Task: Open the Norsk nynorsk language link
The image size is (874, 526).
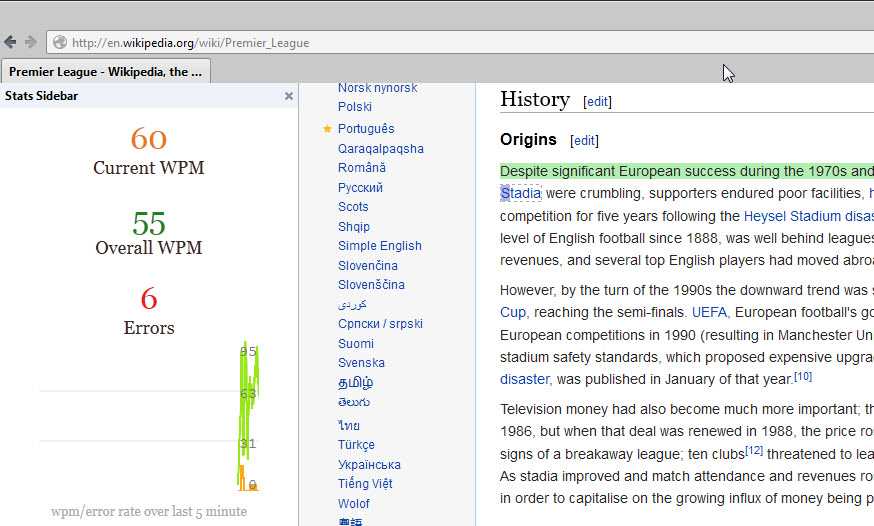Action: (377, 87)
